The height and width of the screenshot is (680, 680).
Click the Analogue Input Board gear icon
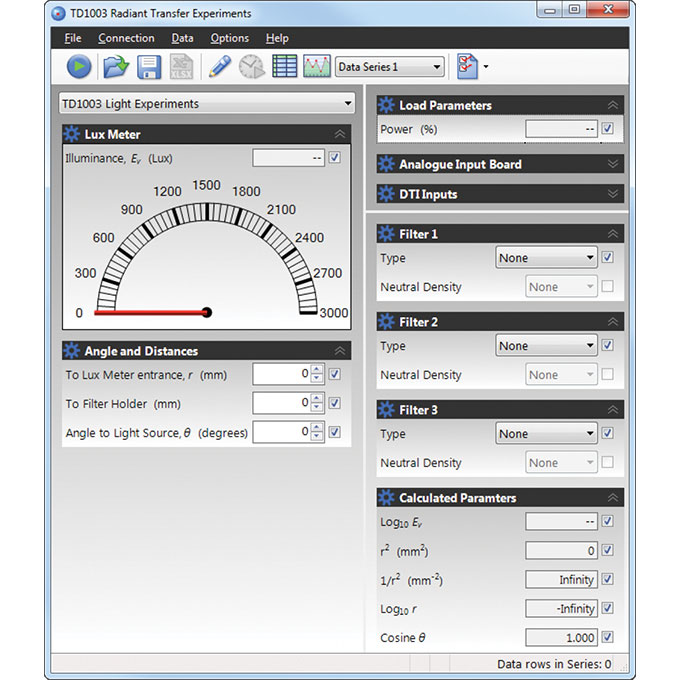(x=386, y=164)
